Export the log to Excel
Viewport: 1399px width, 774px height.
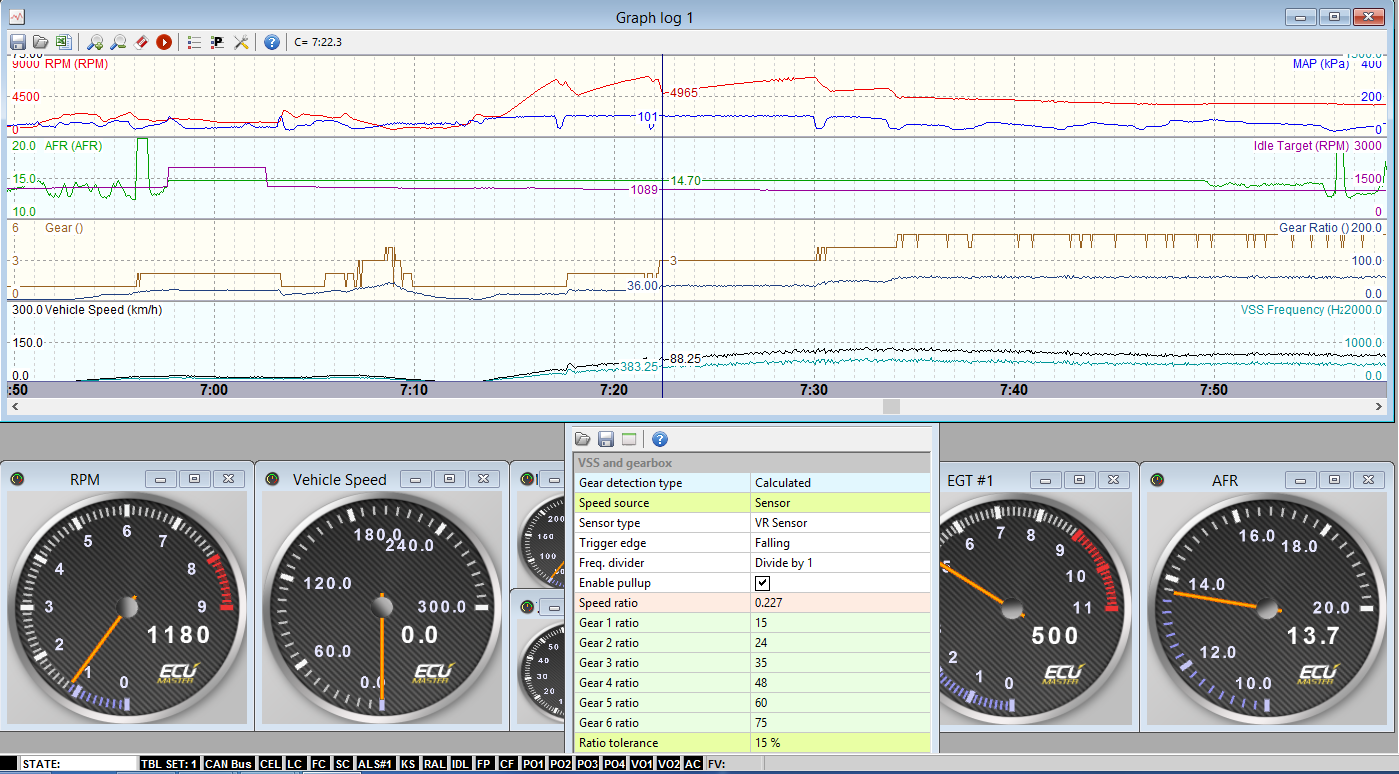click(x=63, y=42)
